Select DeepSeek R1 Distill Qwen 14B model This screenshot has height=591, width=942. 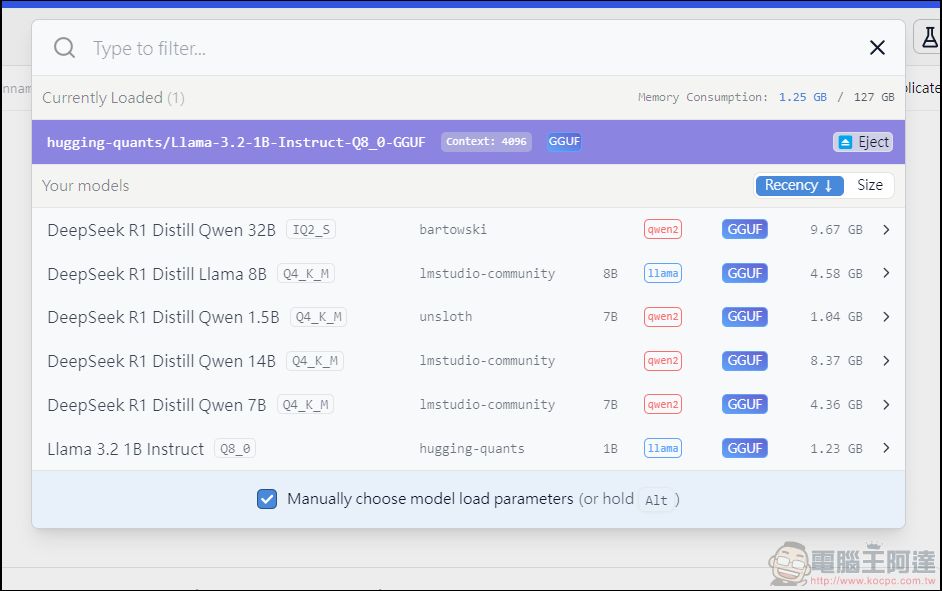pyautogui.click(x=469, y=360)
